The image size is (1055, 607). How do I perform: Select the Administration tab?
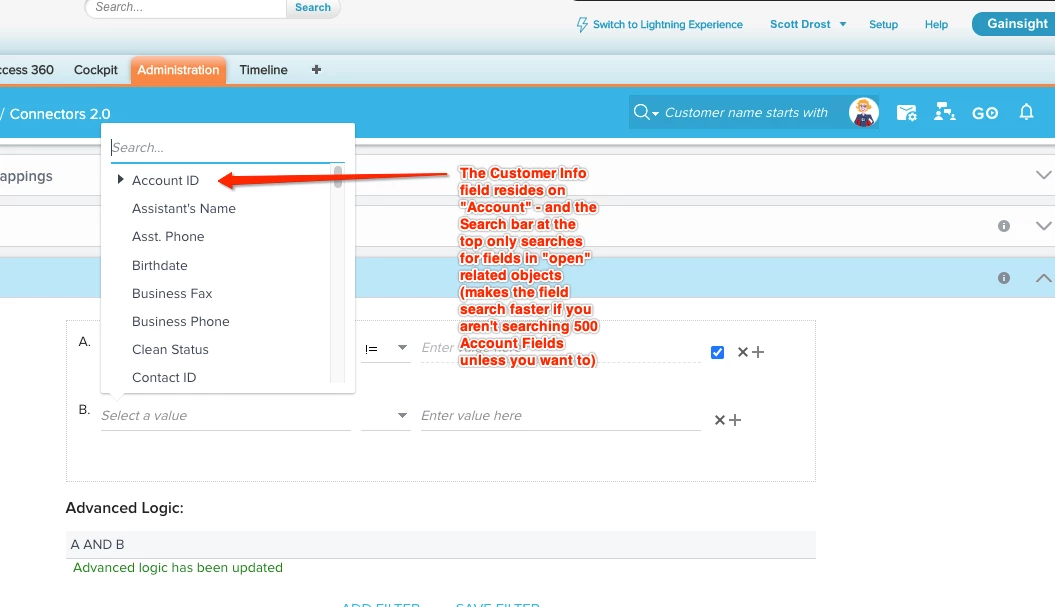(x=178, y=70)
